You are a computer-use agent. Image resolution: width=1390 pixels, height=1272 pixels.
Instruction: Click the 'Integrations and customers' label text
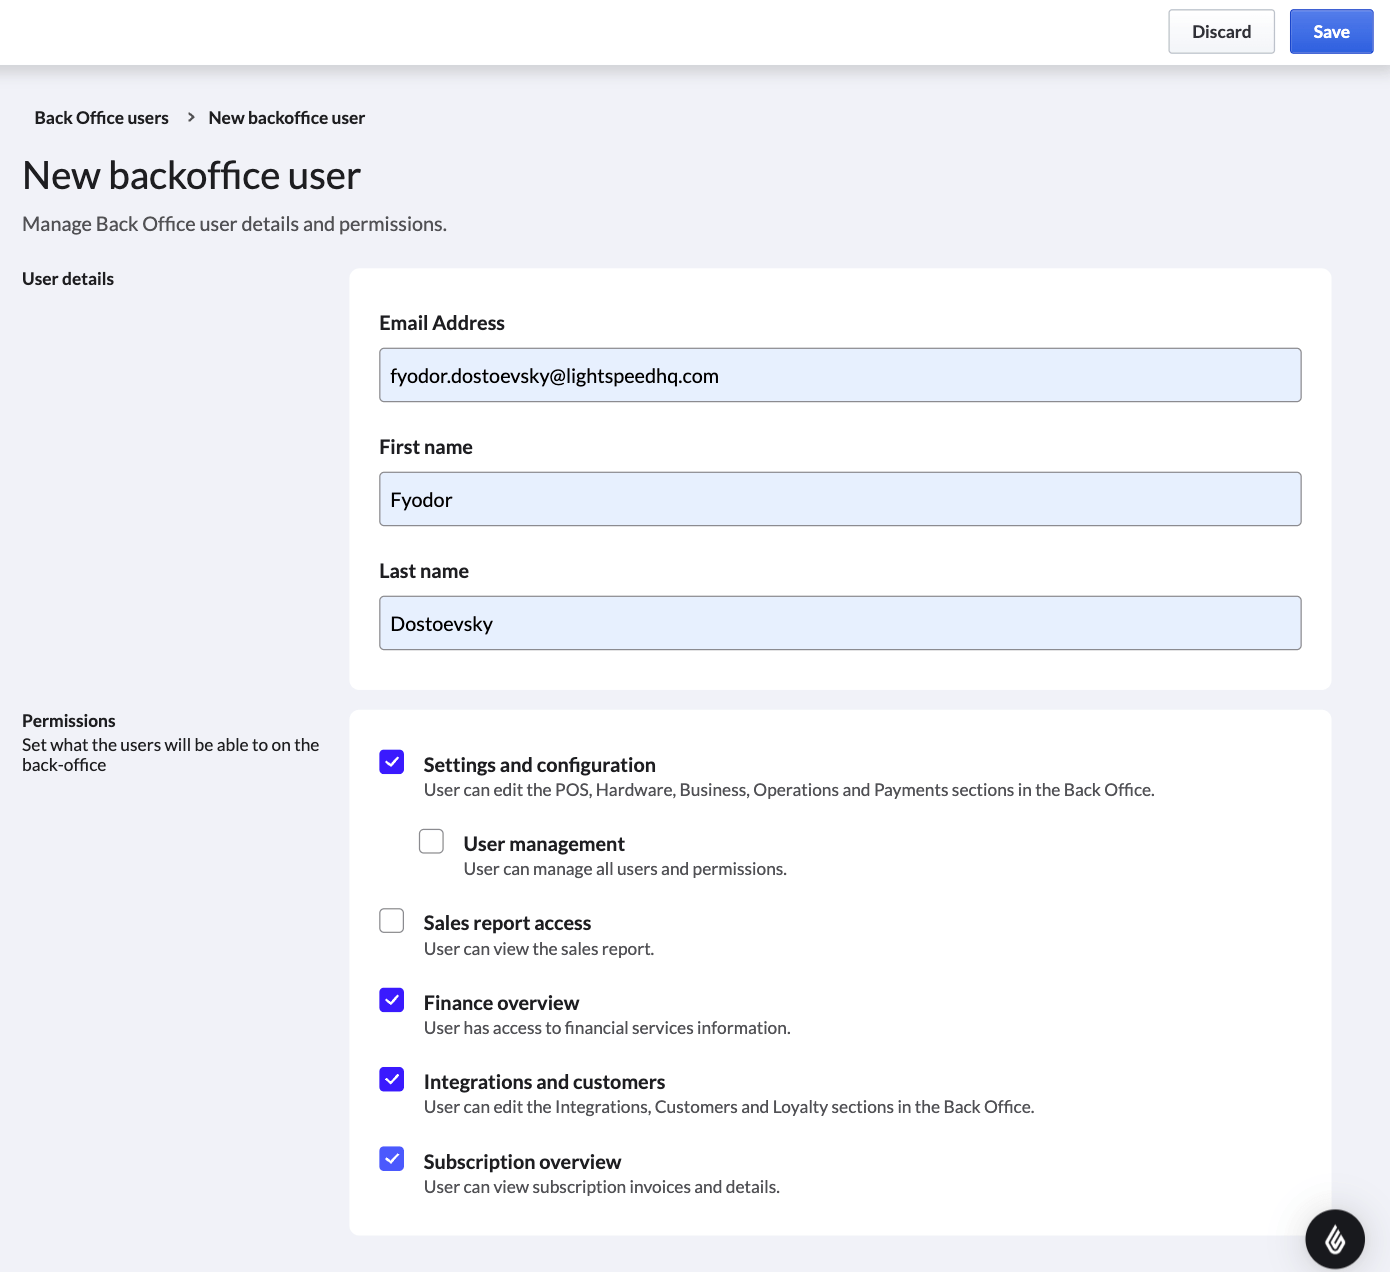(x=544, y=1082)
